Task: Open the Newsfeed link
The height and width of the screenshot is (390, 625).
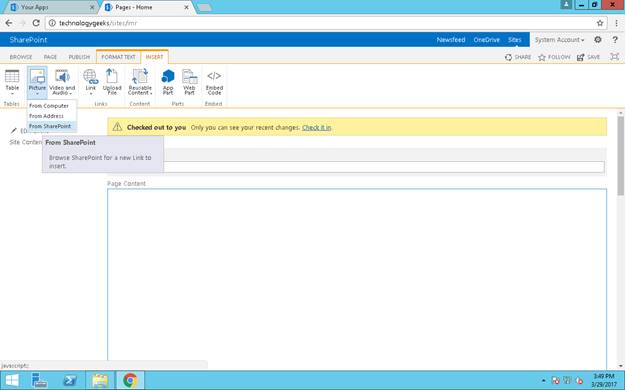Action: (x=451, y=39)
